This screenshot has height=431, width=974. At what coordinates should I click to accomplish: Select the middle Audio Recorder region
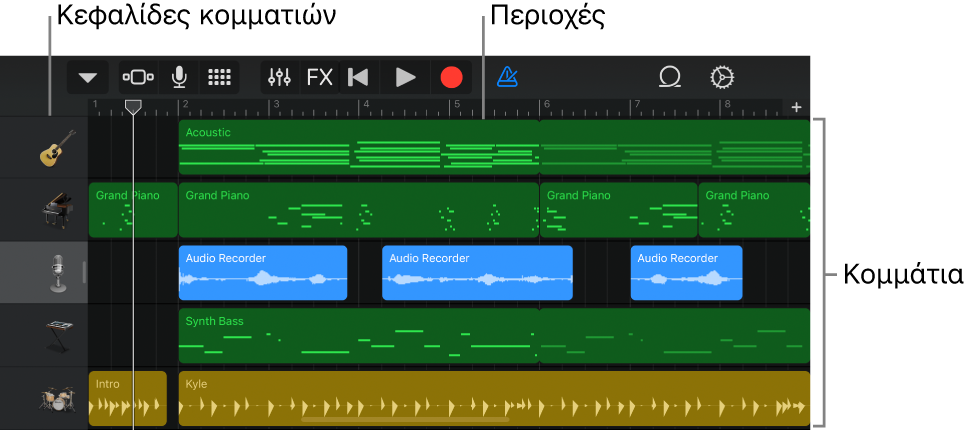point(477,273)
